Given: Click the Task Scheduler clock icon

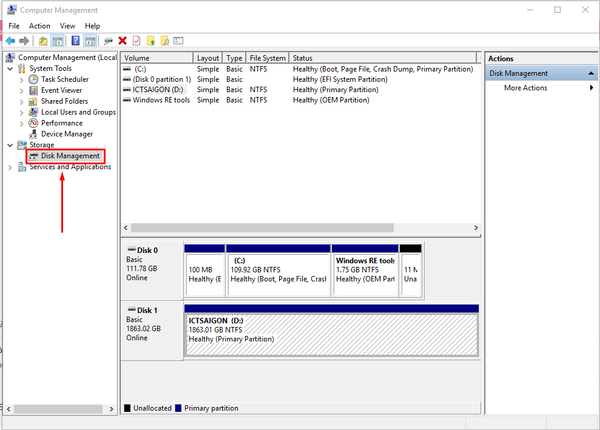Looking at the screenshot, I should (x=34, y=79).
